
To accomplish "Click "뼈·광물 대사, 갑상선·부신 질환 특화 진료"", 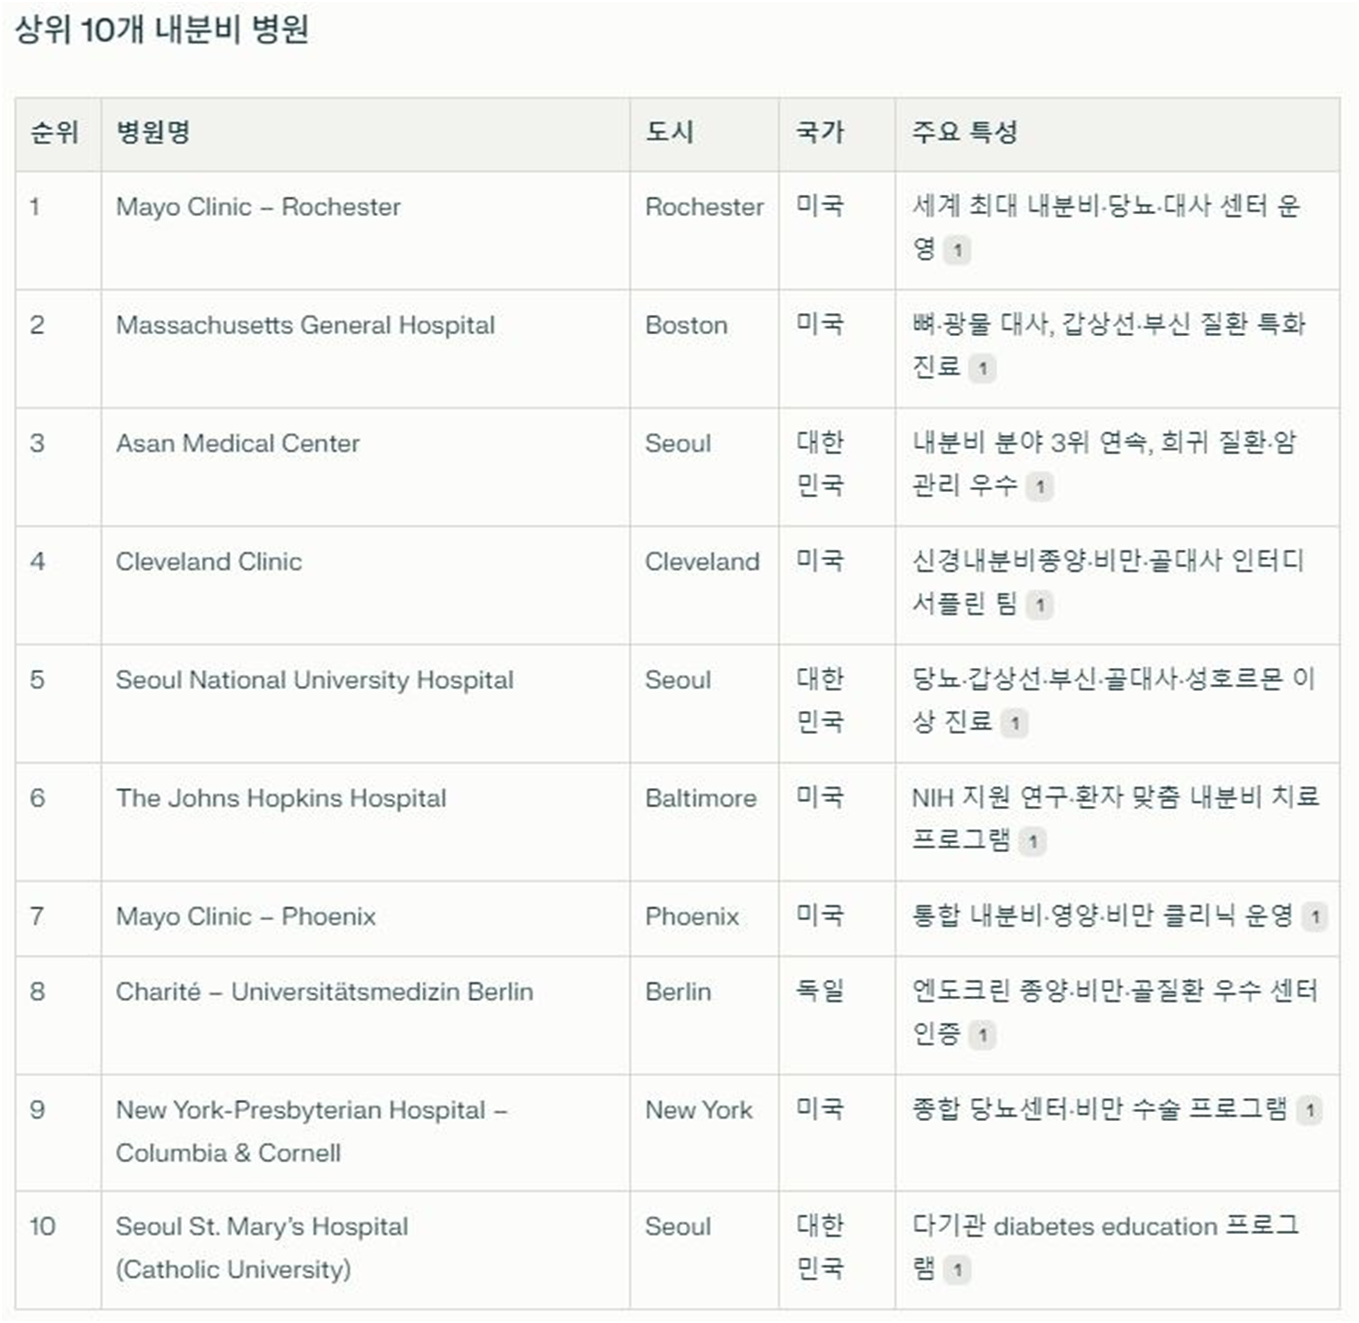I will click(x=1108, y=345).
